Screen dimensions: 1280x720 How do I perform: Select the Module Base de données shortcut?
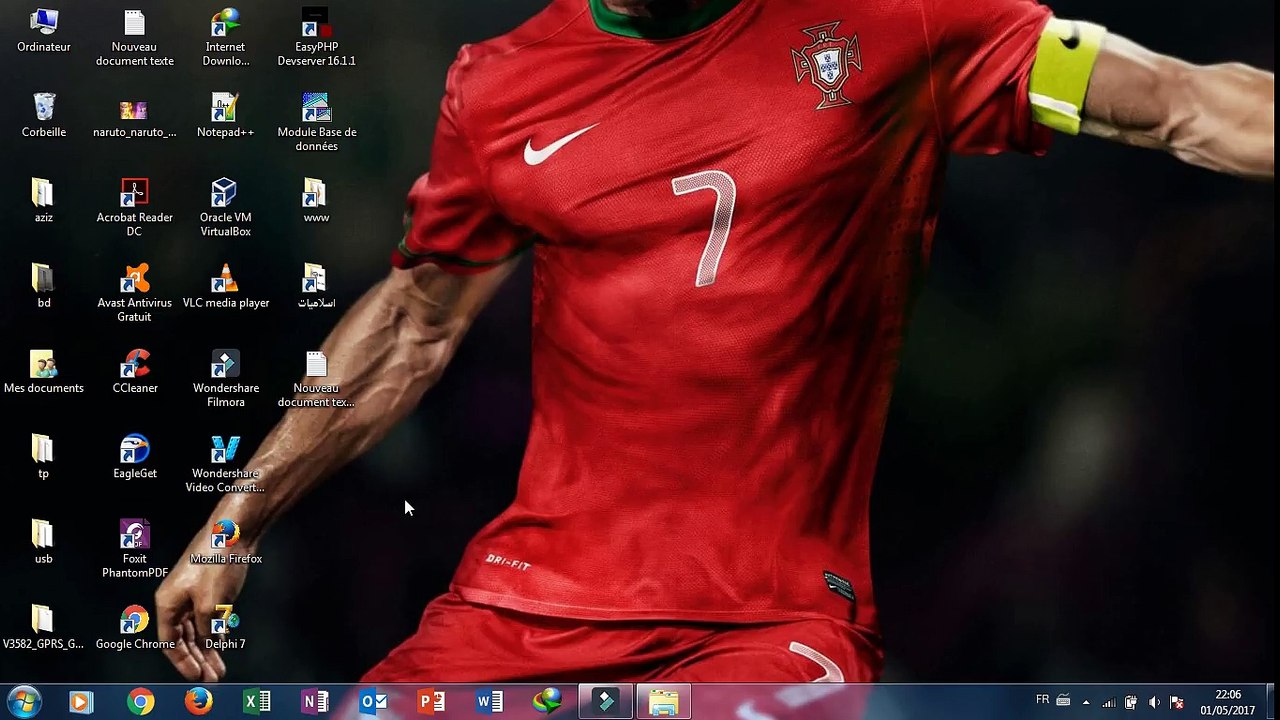pos(316,123)
